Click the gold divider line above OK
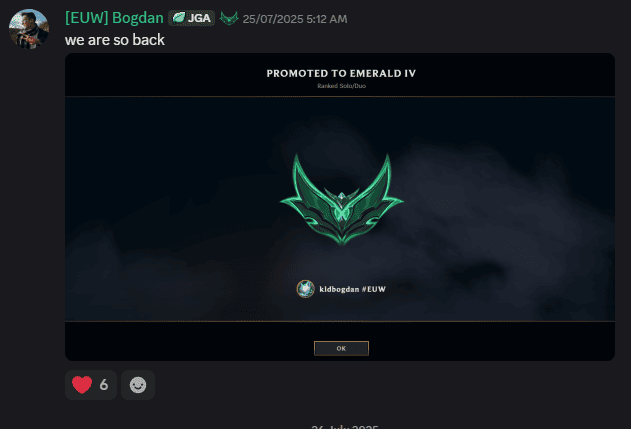Viewport: 631px width, 429px height. [x=340, y=321]
